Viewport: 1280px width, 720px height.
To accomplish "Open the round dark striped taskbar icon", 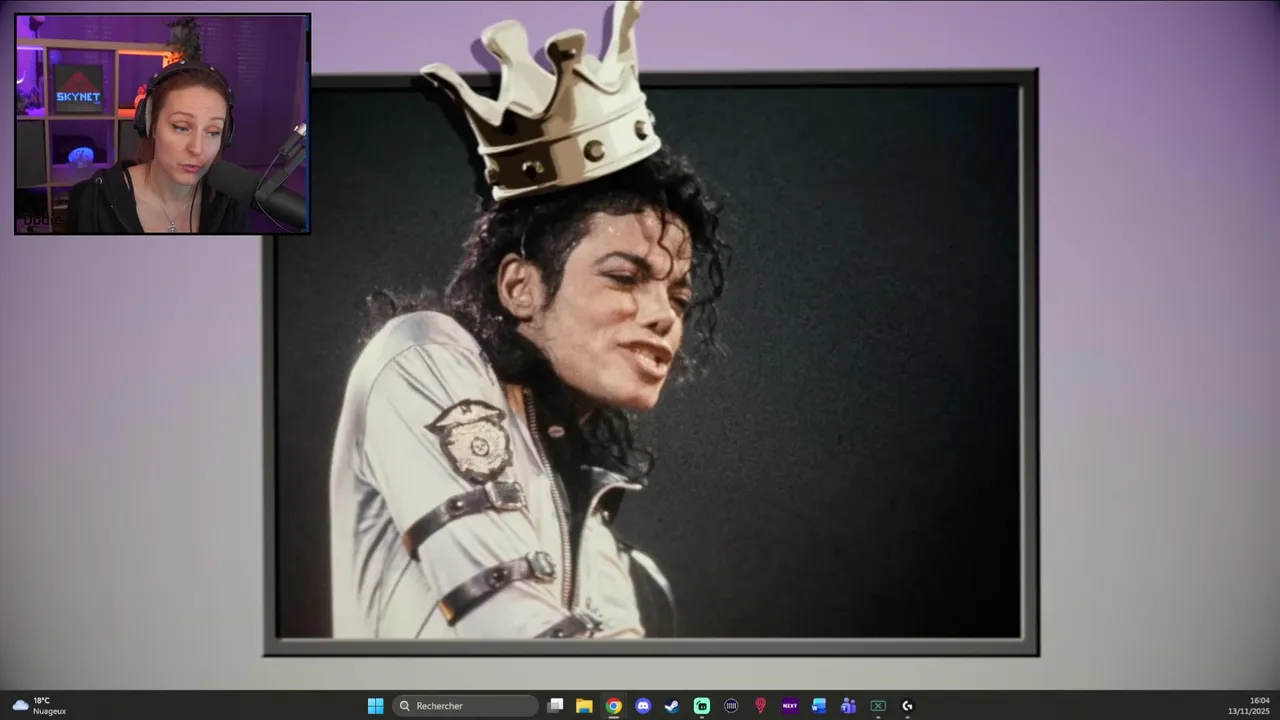I will tap(731, 706).
